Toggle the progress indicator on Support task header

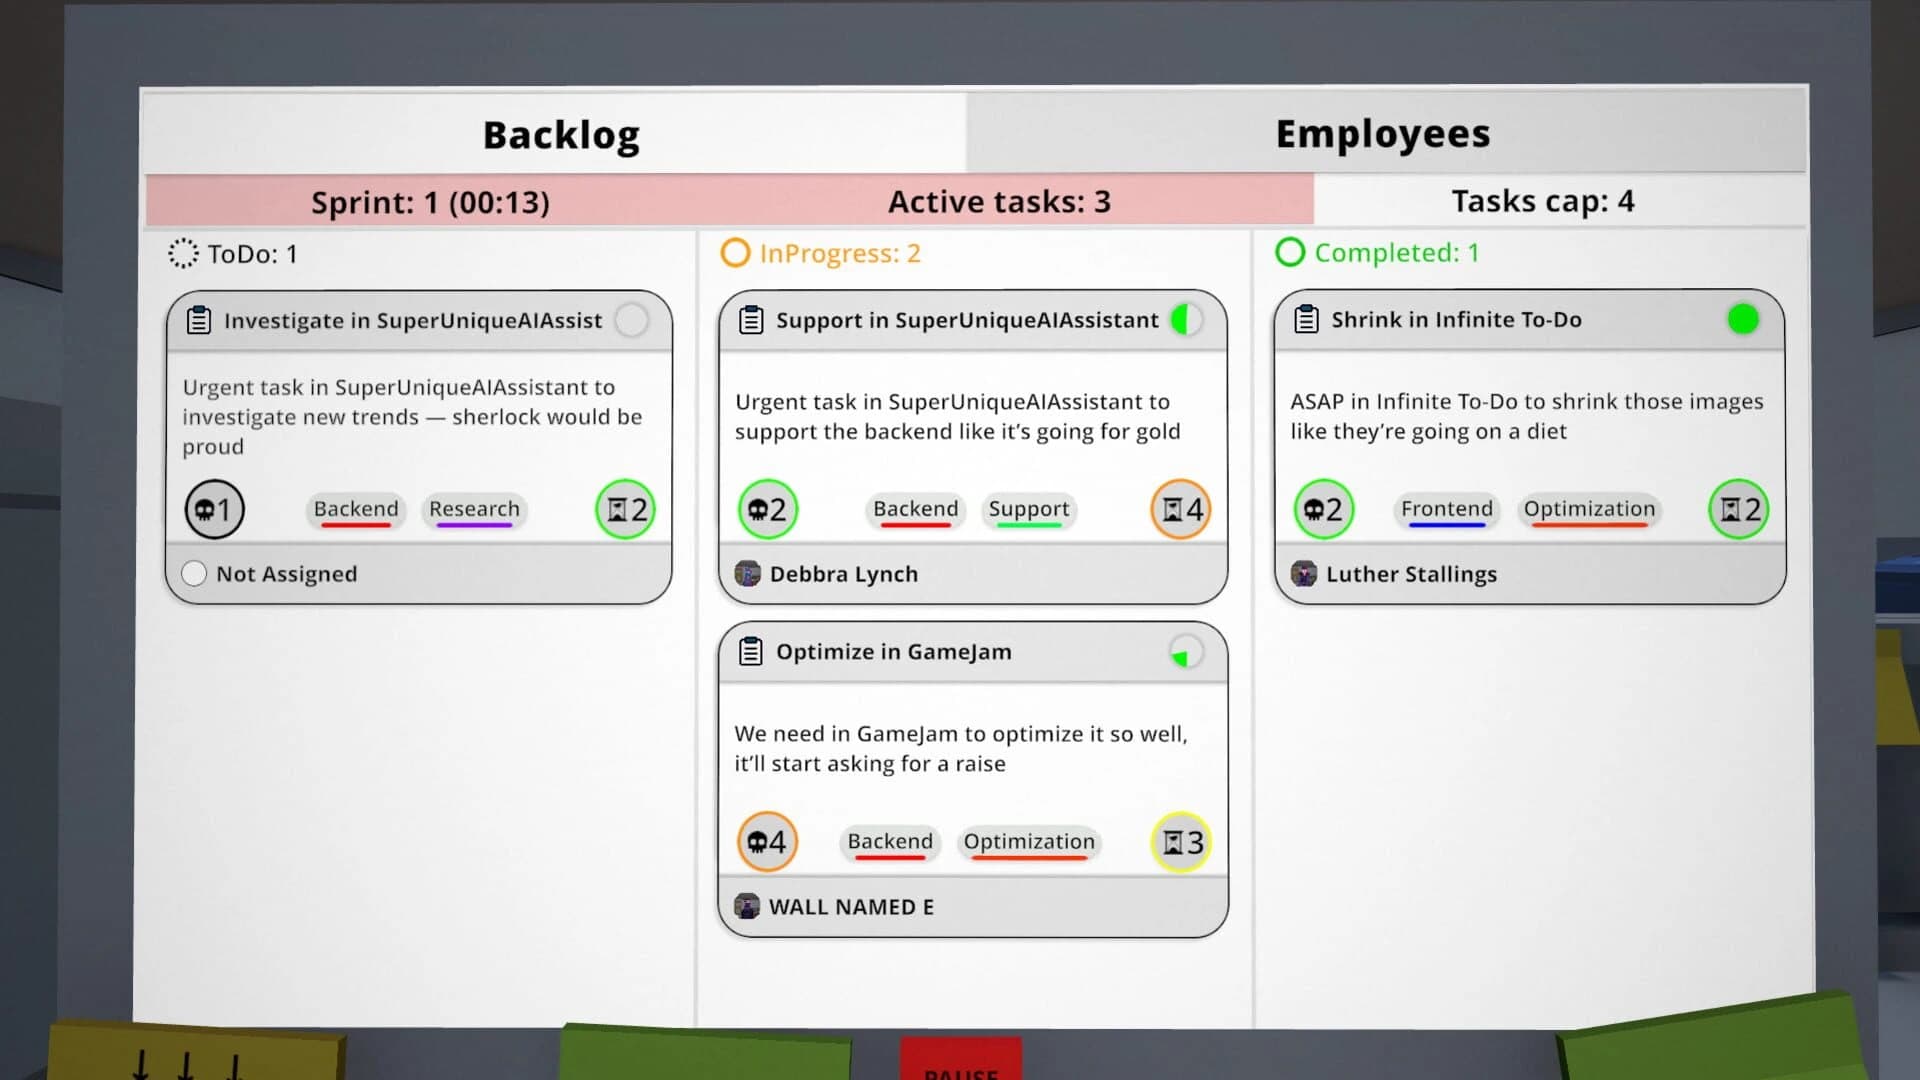(1186, 319)
